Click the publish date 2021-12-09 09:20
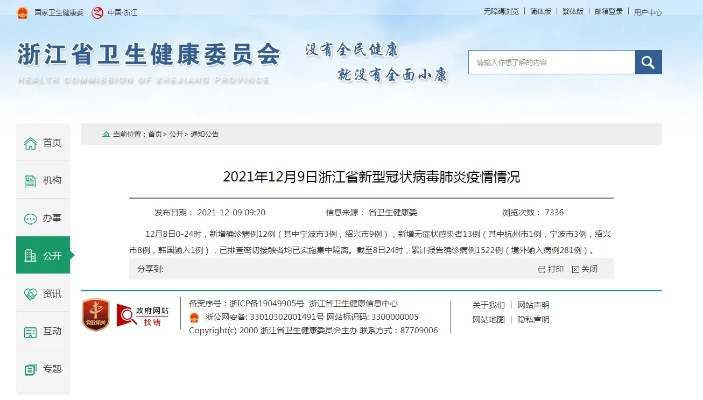The image size is (703, 400). coord(231,212)
